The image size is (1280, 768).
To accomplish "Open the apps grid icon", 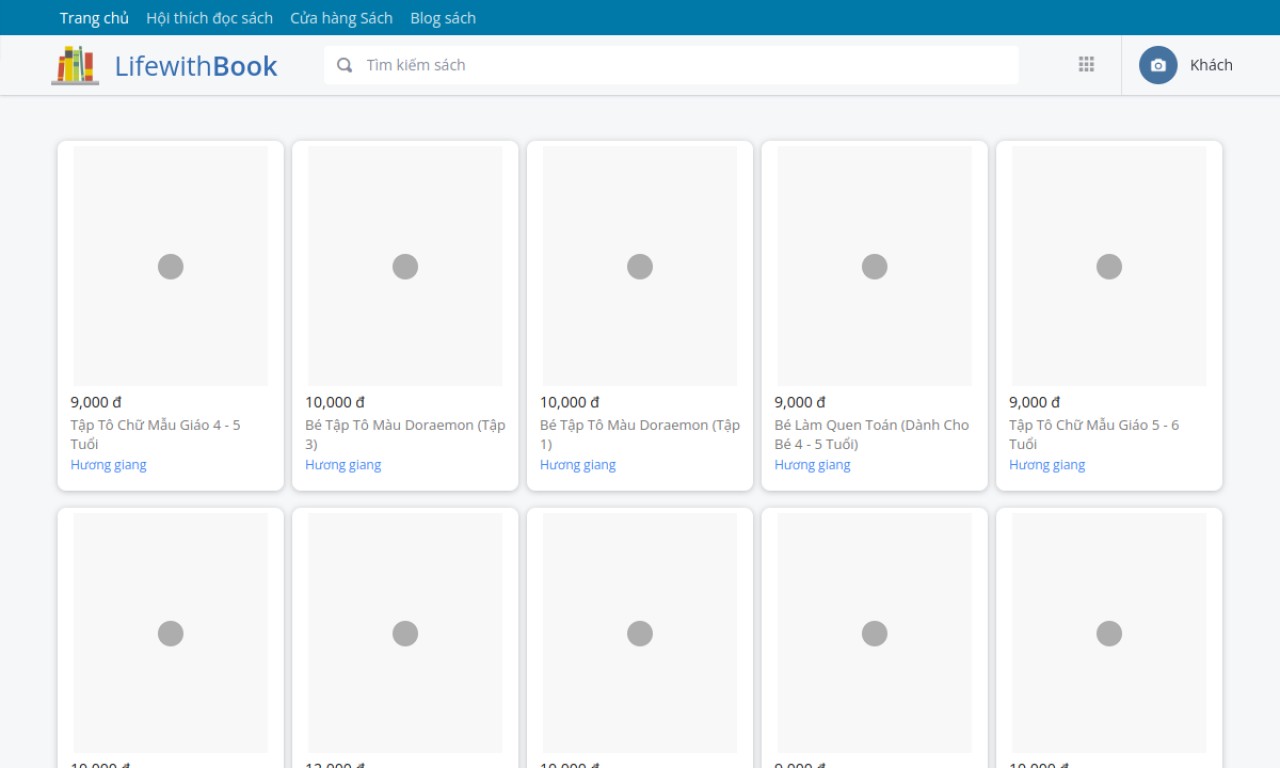I will tap(1086, 64).
